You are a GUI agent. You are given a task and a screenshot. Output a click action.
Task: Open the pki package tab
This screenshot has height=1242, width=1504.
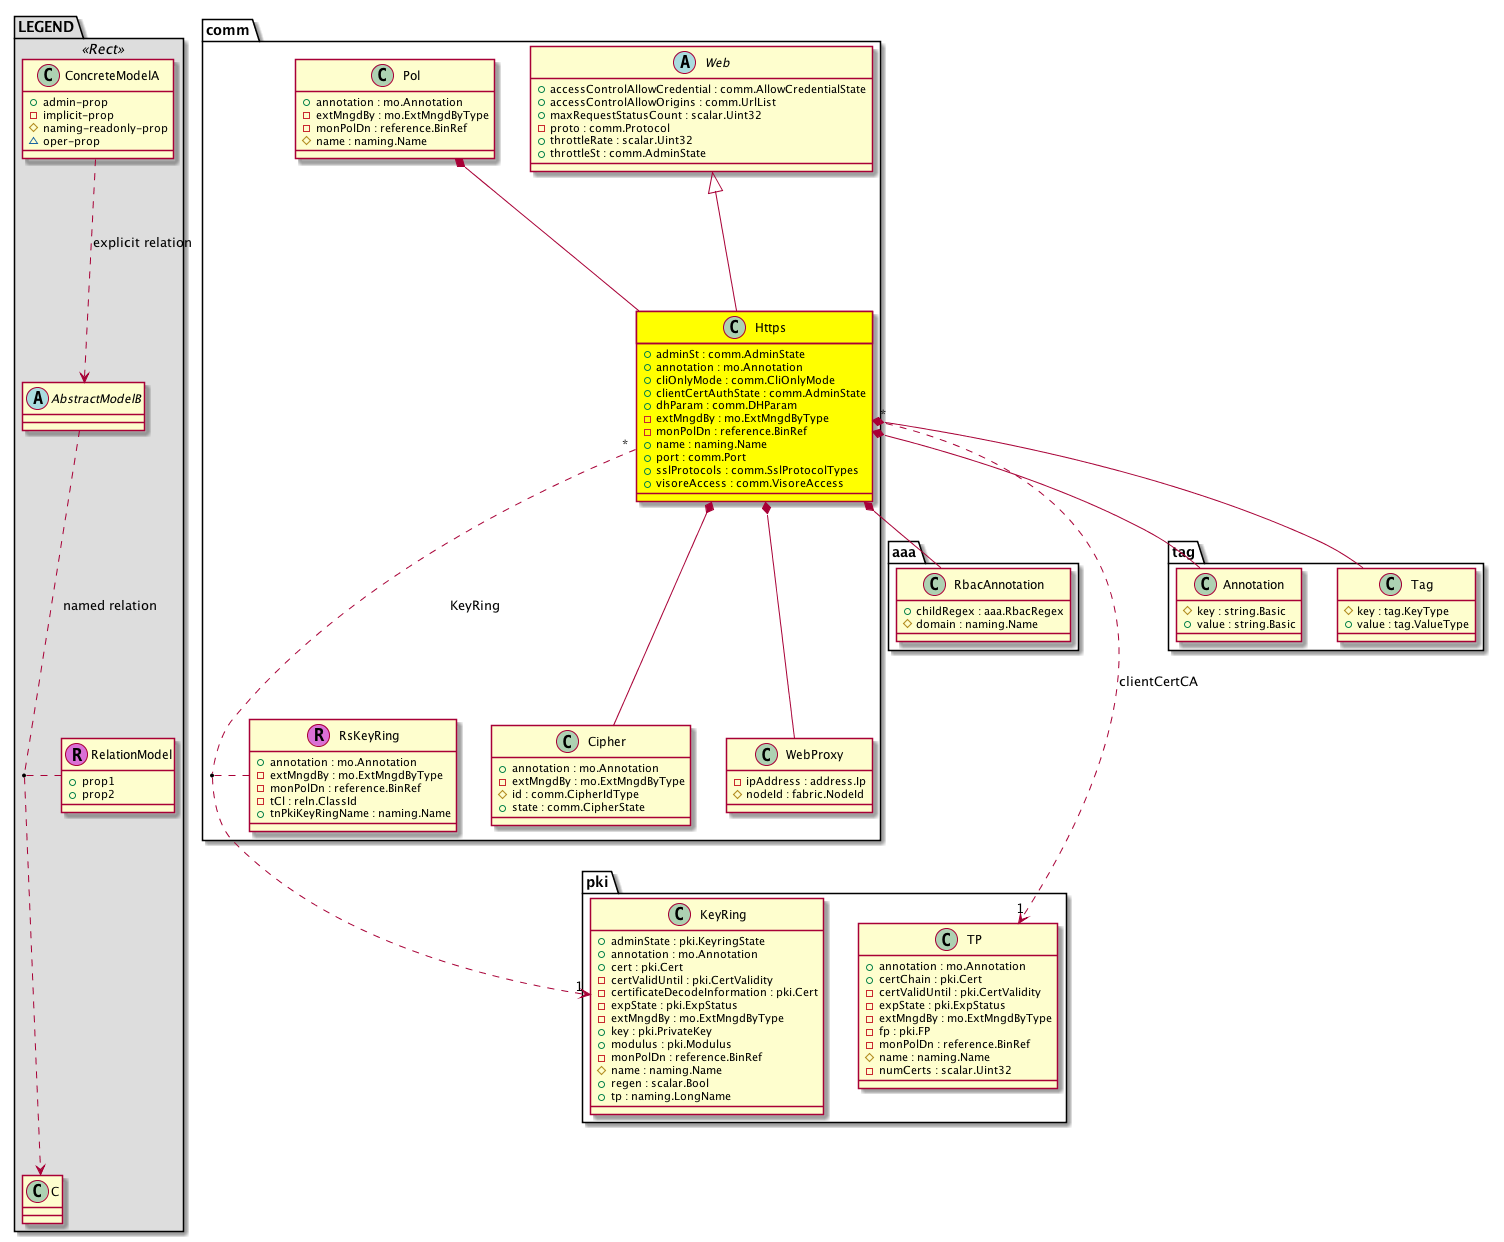tap(597, 881)
